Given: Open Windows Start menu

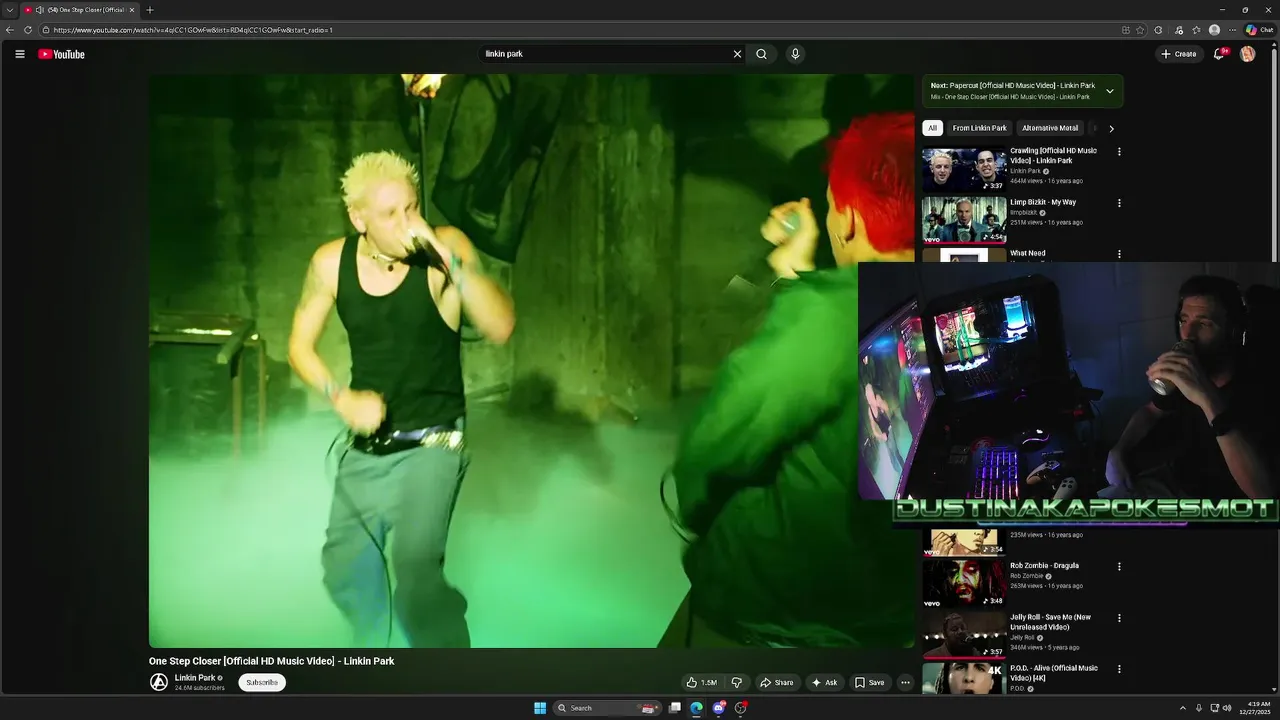Looking at the screenshot, I should [540, 708].
